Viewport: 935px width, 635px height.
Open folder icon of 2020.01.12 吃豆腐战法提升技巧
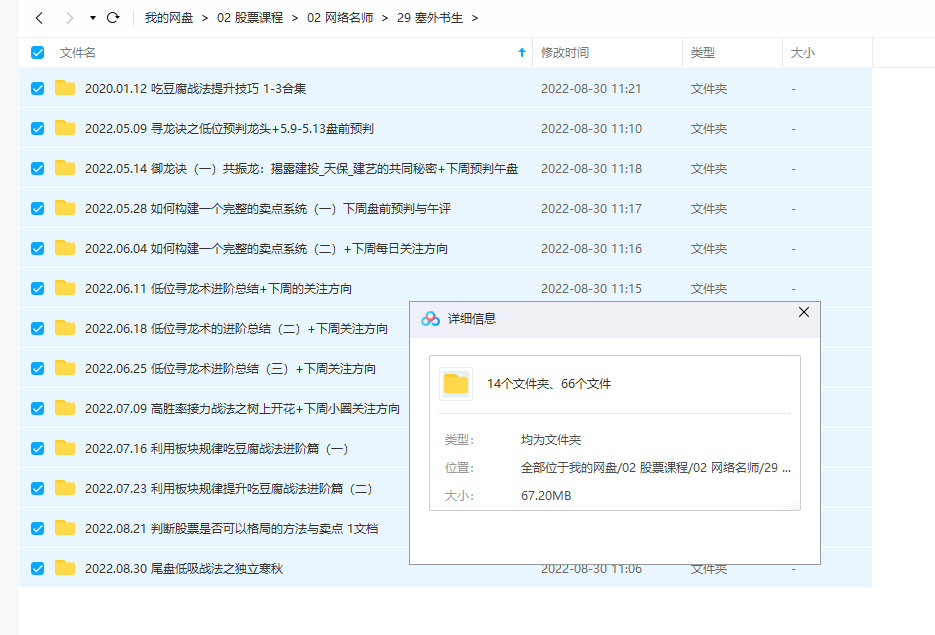[x=65, y=89]
